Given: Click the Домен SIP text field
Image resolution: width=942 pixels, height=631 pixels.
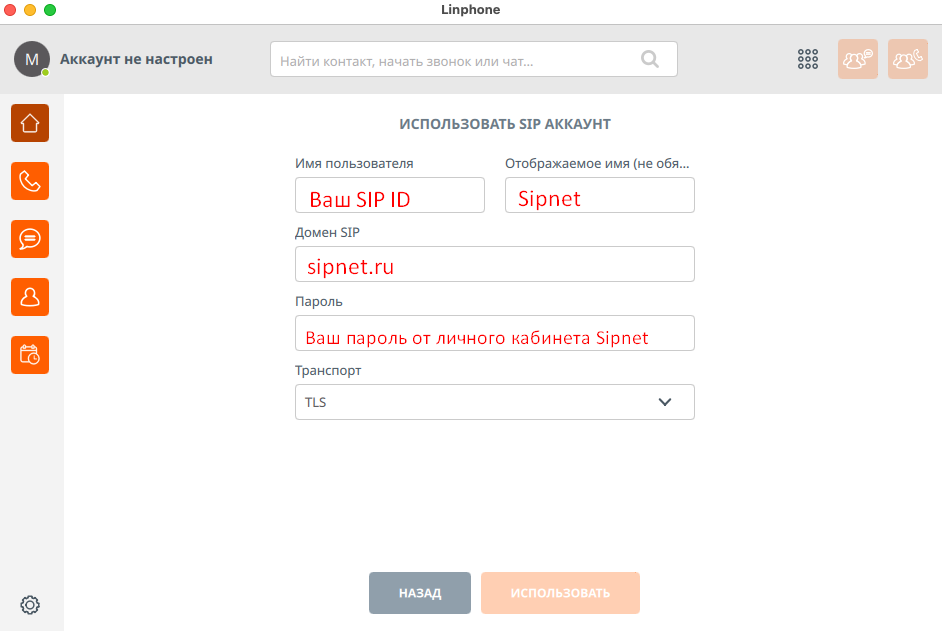Looking at the screenshot, I should [494, 265].
